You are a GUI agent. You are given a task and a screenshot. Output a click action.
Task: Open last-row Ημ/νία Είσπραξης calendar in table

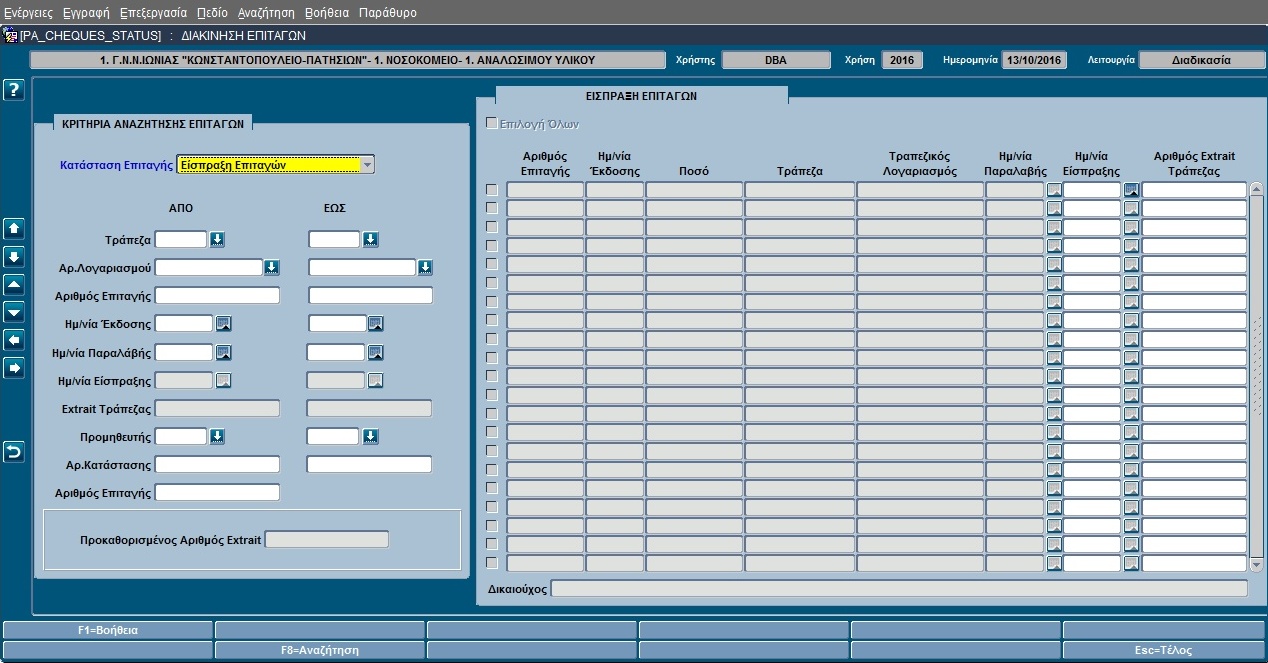coord(1131,563)
